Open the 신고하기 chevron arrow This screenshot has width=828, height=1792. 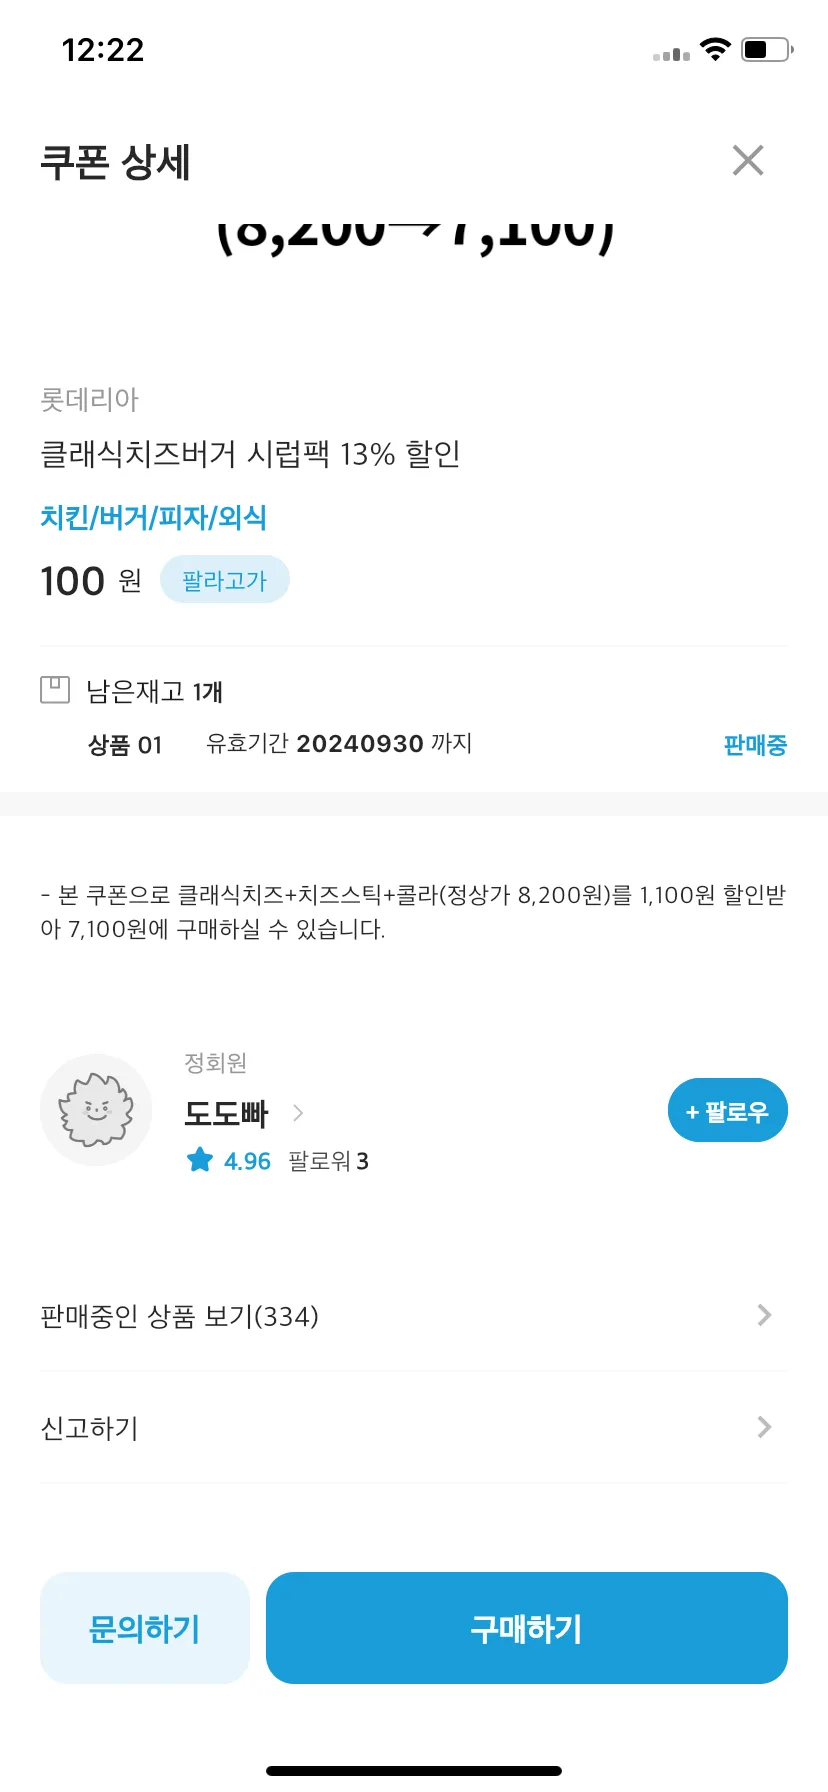click(x=764, y=1427)
